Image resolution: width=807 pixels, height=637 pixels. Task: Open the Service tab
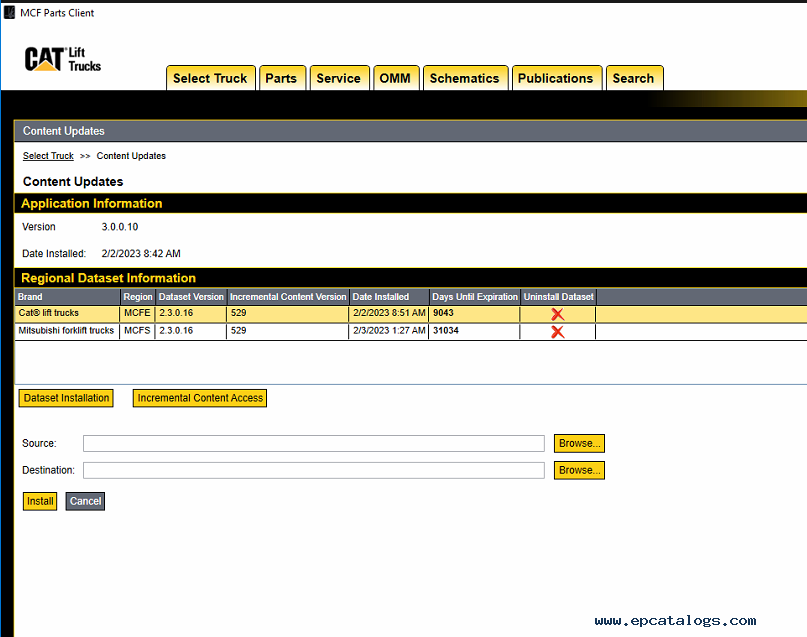pyautogui.click(x=339, y=78)
